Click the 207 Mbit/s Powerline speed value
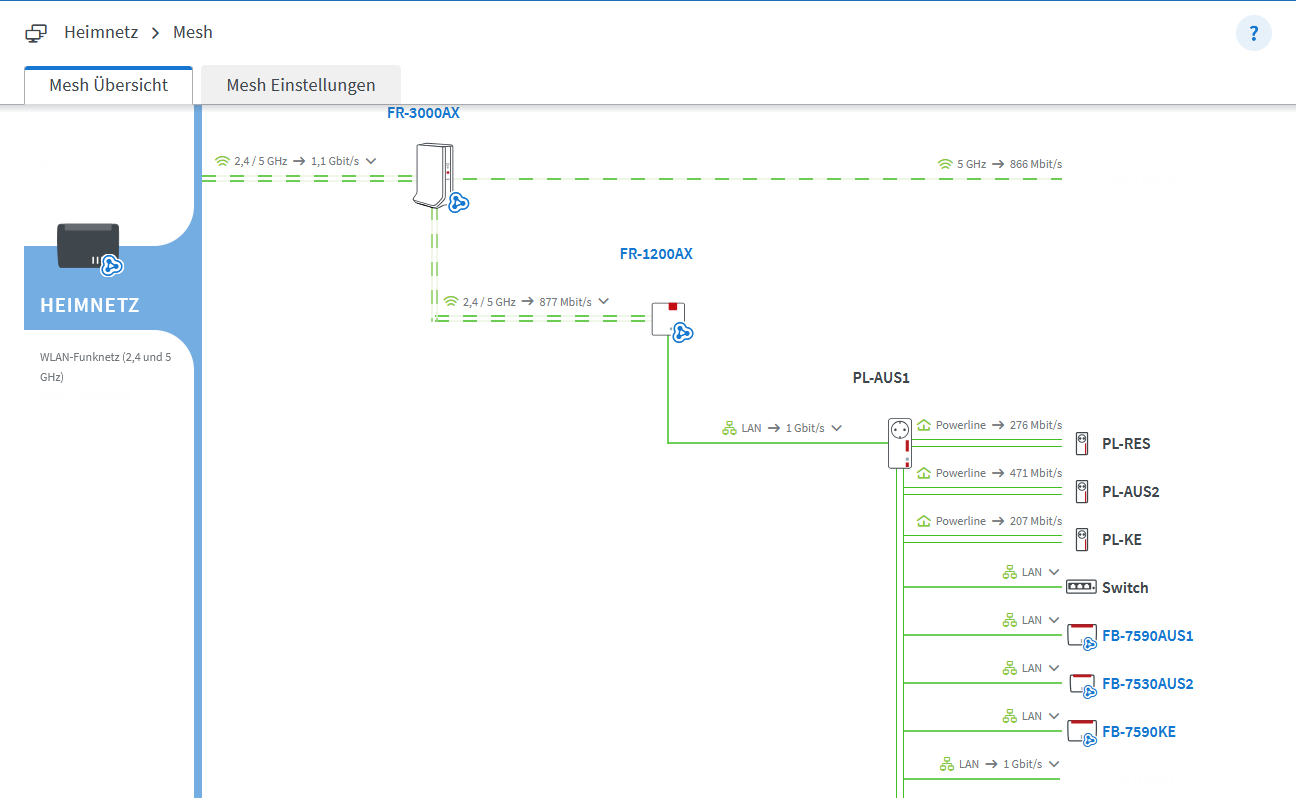 coord(1036,521)
